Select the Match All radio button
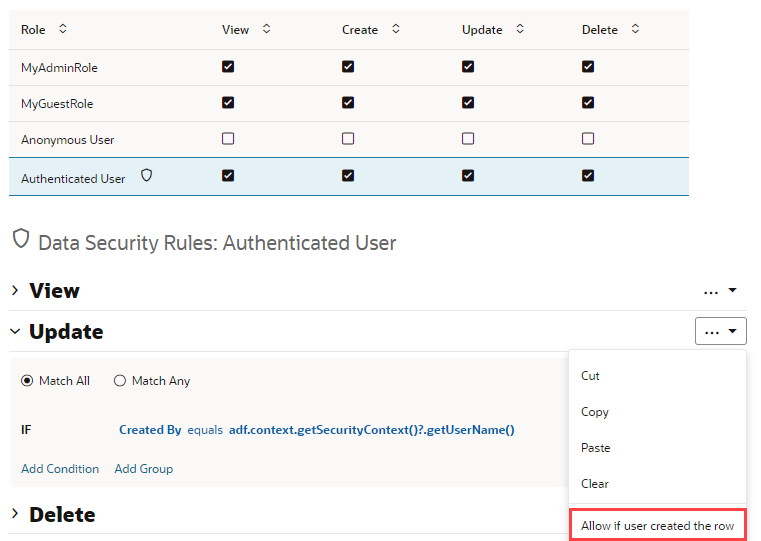The image size is (761, 541). click(x=27, y=381)
